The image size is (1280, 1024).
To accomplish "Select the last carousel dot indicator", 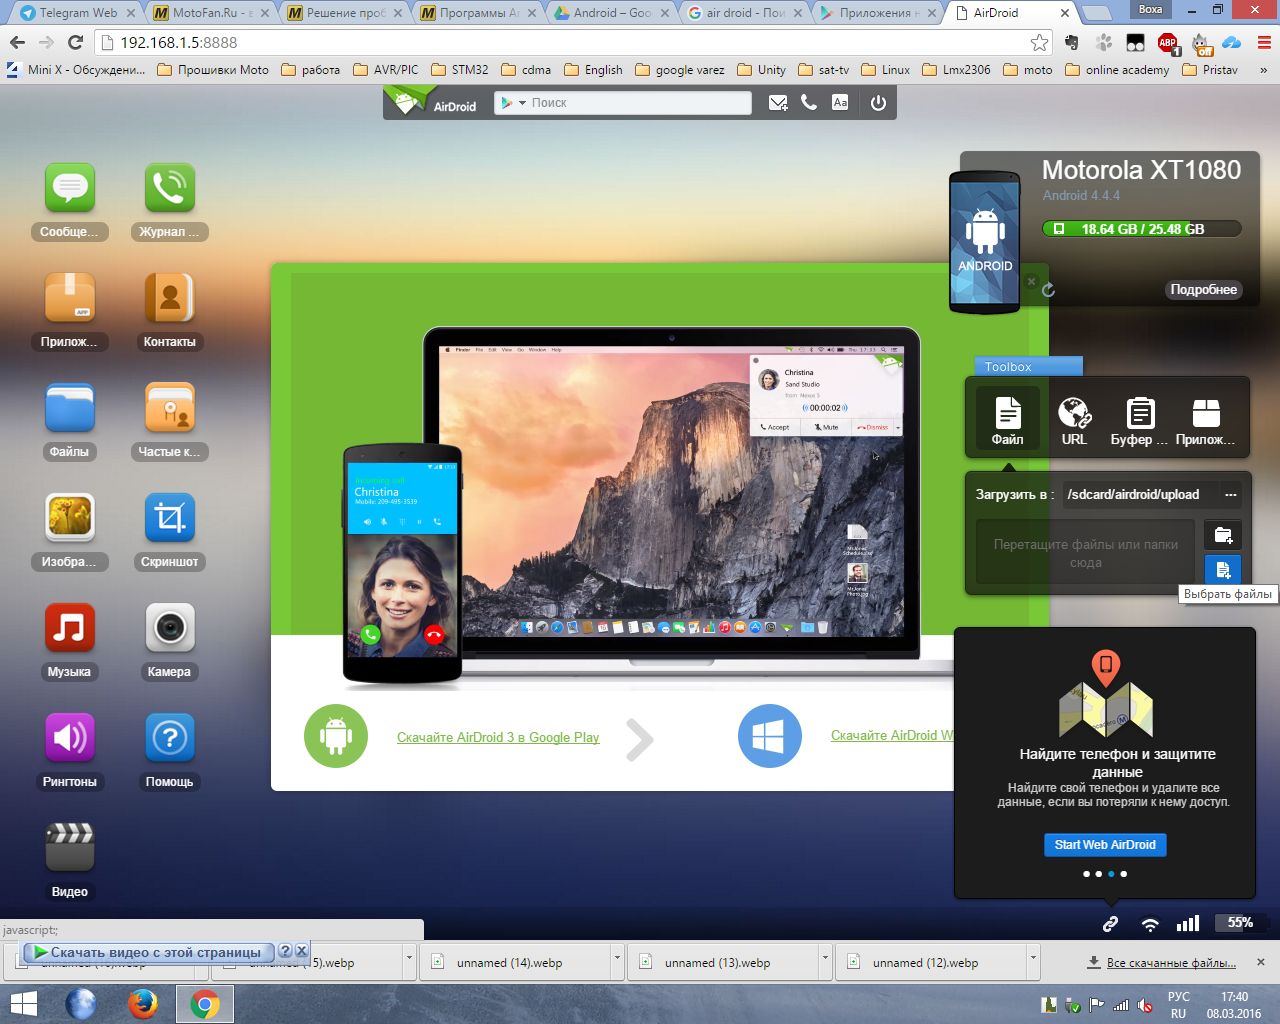I will pyautogui.click(x=1124, y=874).
